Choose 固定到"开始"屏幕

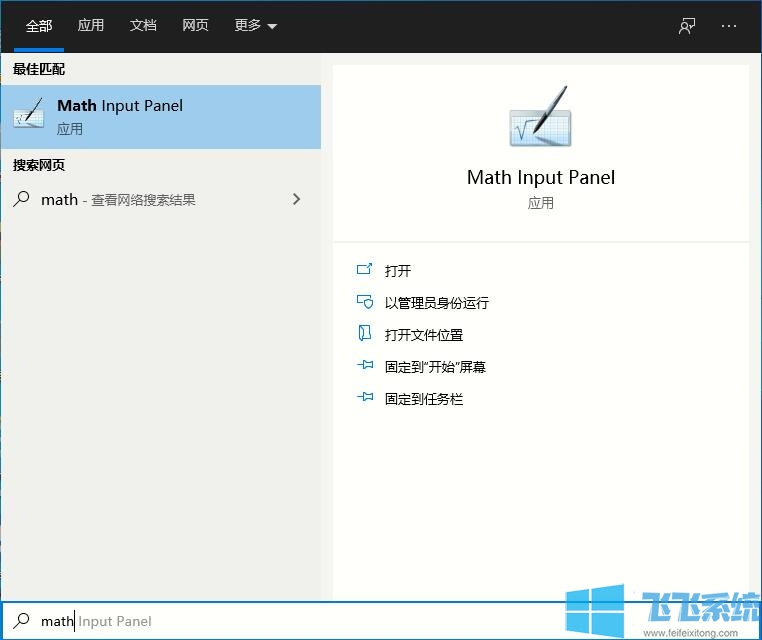point(435,367)
